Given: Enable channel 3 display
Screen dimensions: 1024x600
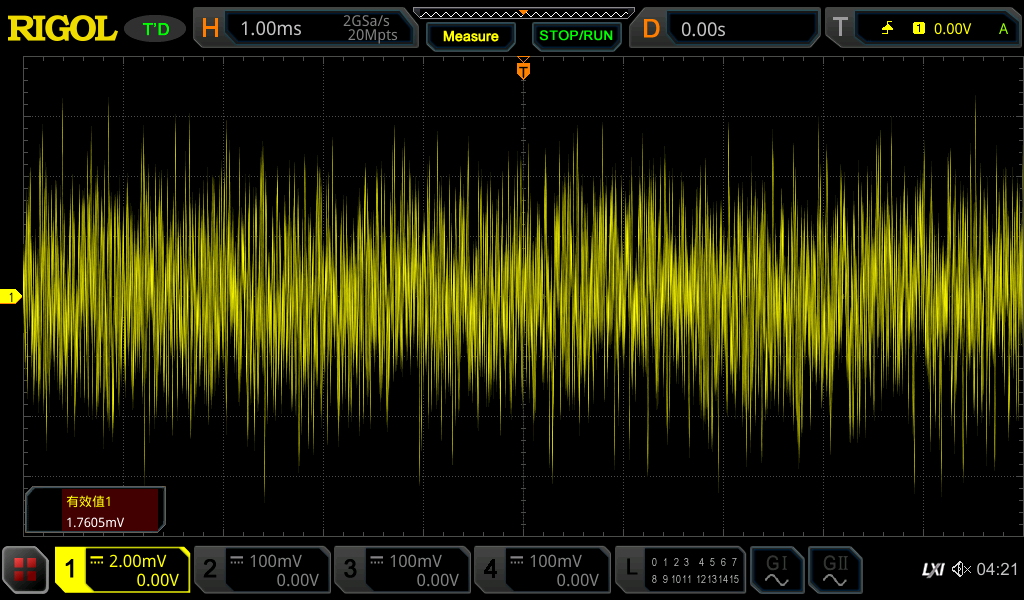Looking at the screenshot, I should click(401, 570).
